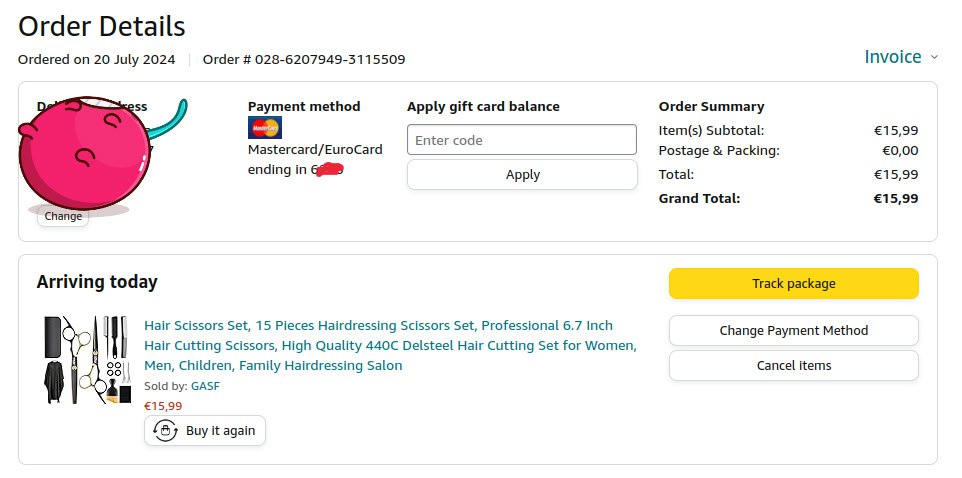Click the Buy it again button

click(205, 431)
